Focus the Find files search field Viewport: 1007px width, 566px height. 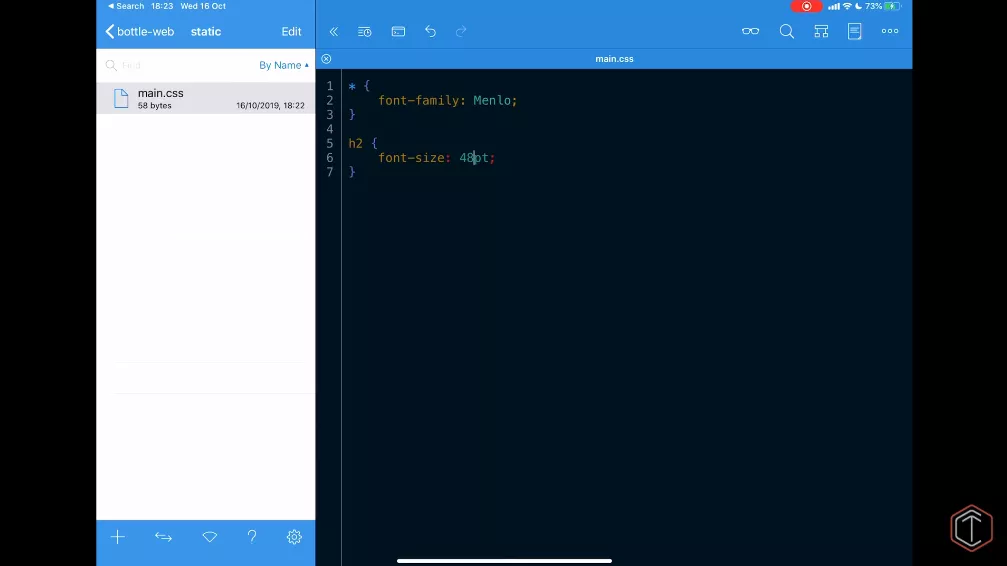click(x=180, y=65)
